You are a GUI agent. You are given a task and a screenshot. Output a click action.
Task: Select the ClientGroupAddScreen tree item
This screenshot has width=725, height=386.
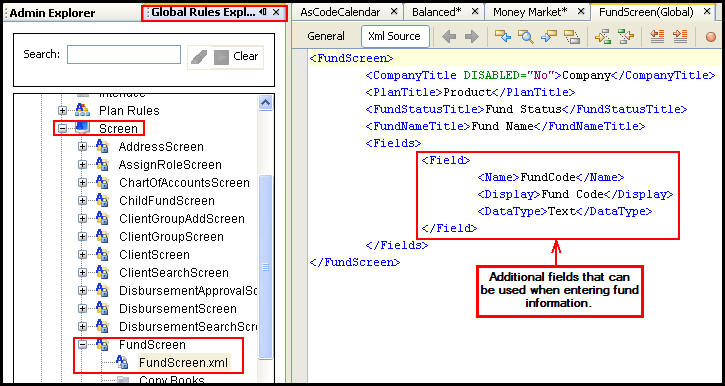click(x=182, y=219)
